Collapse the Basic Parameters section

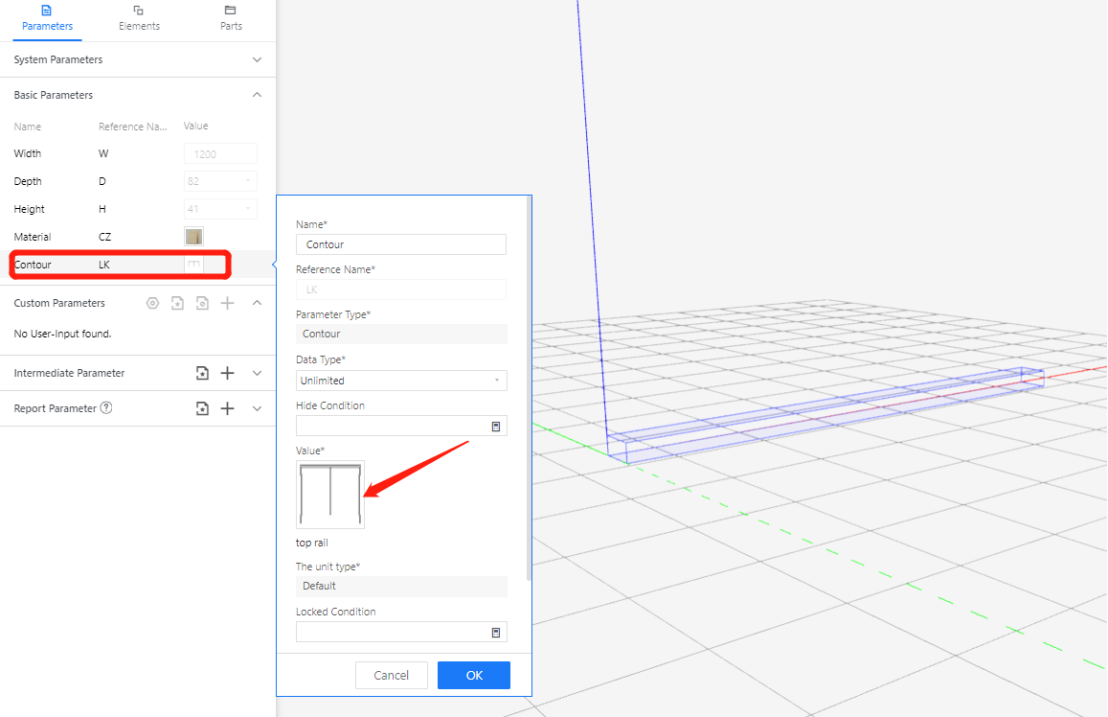point(257,95)
